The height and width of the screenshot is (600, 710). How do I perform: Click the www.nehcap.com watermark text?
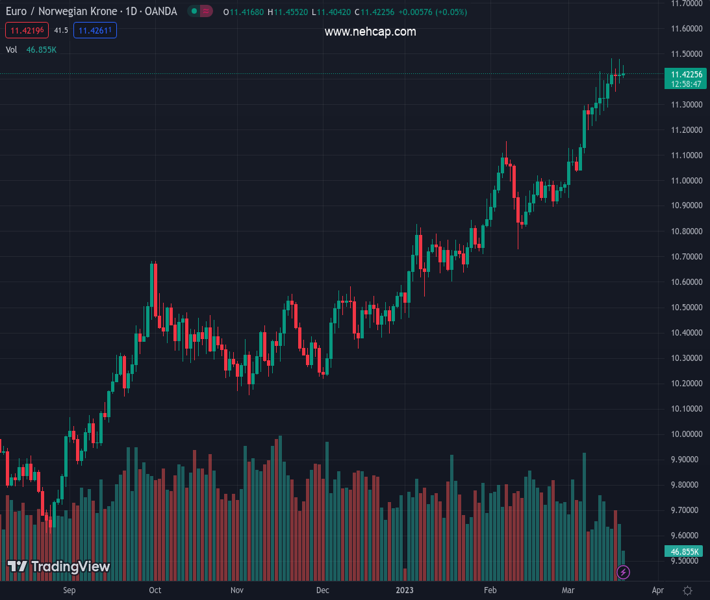coord(370,32)
